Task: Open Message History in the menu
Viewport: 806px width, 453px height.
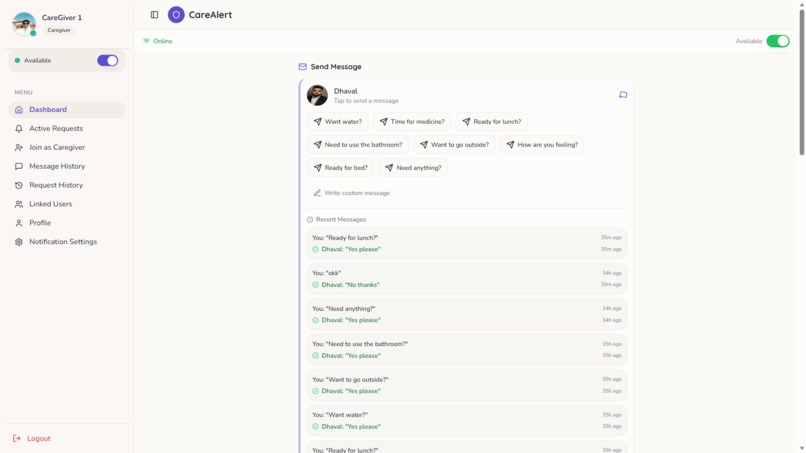Action: [x=67, y=166]
